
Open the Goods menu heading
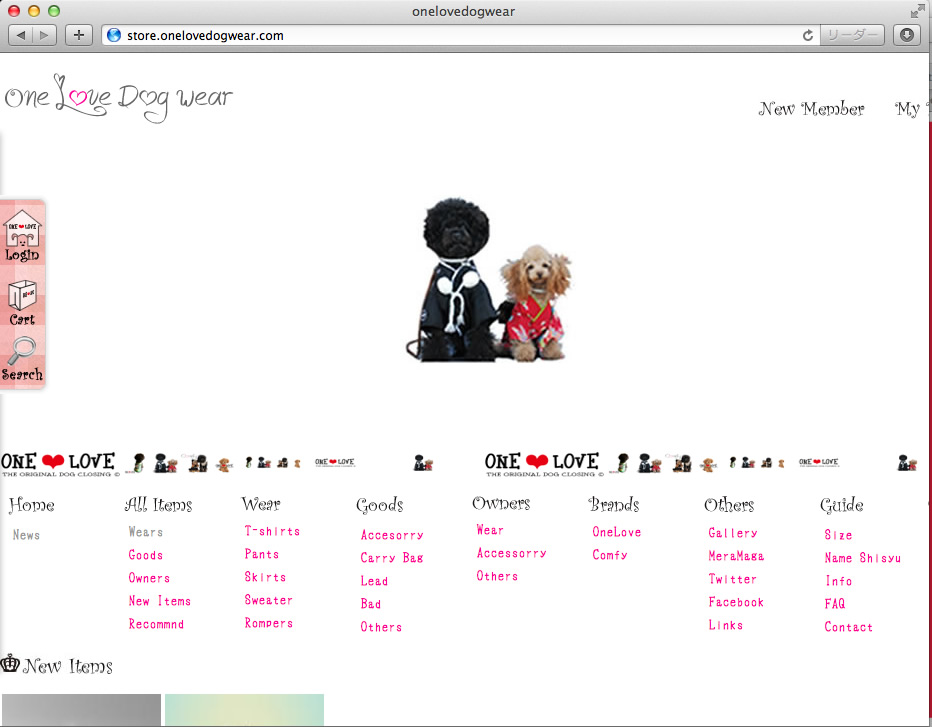(380, 506)
